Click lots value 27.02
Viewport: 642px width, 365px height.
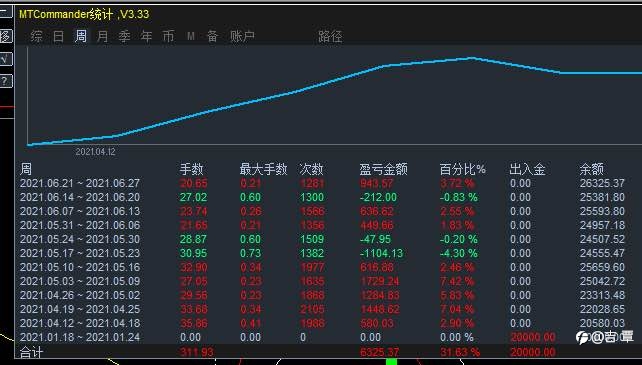coord(193,197)
